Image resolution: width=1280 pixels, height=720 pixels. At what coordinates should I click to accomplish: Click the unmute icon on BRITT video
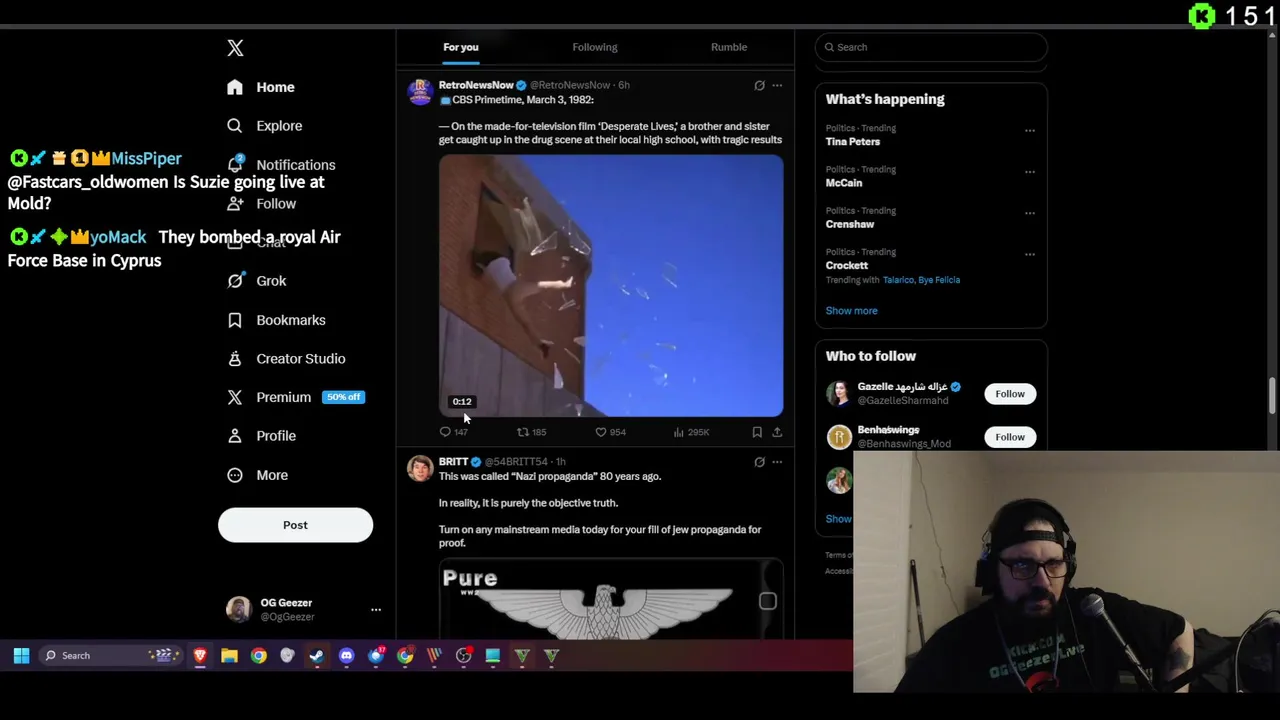tap(767, 601)
